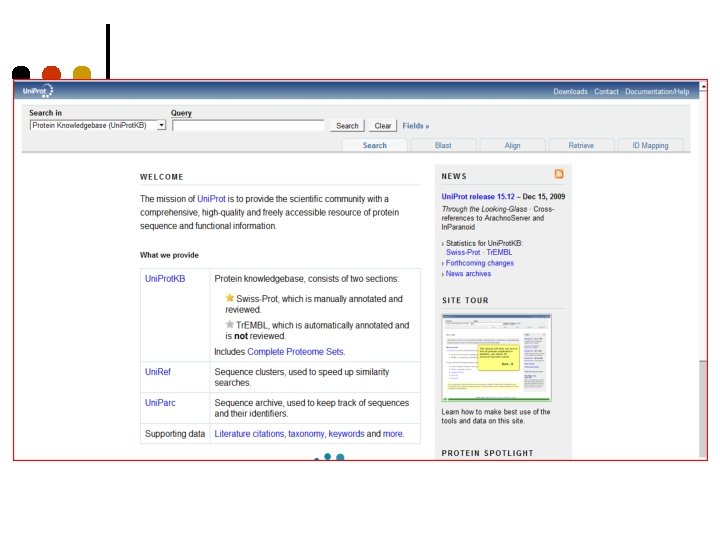Open the Literature citations link
720x540 pixels.
(249, 433)
